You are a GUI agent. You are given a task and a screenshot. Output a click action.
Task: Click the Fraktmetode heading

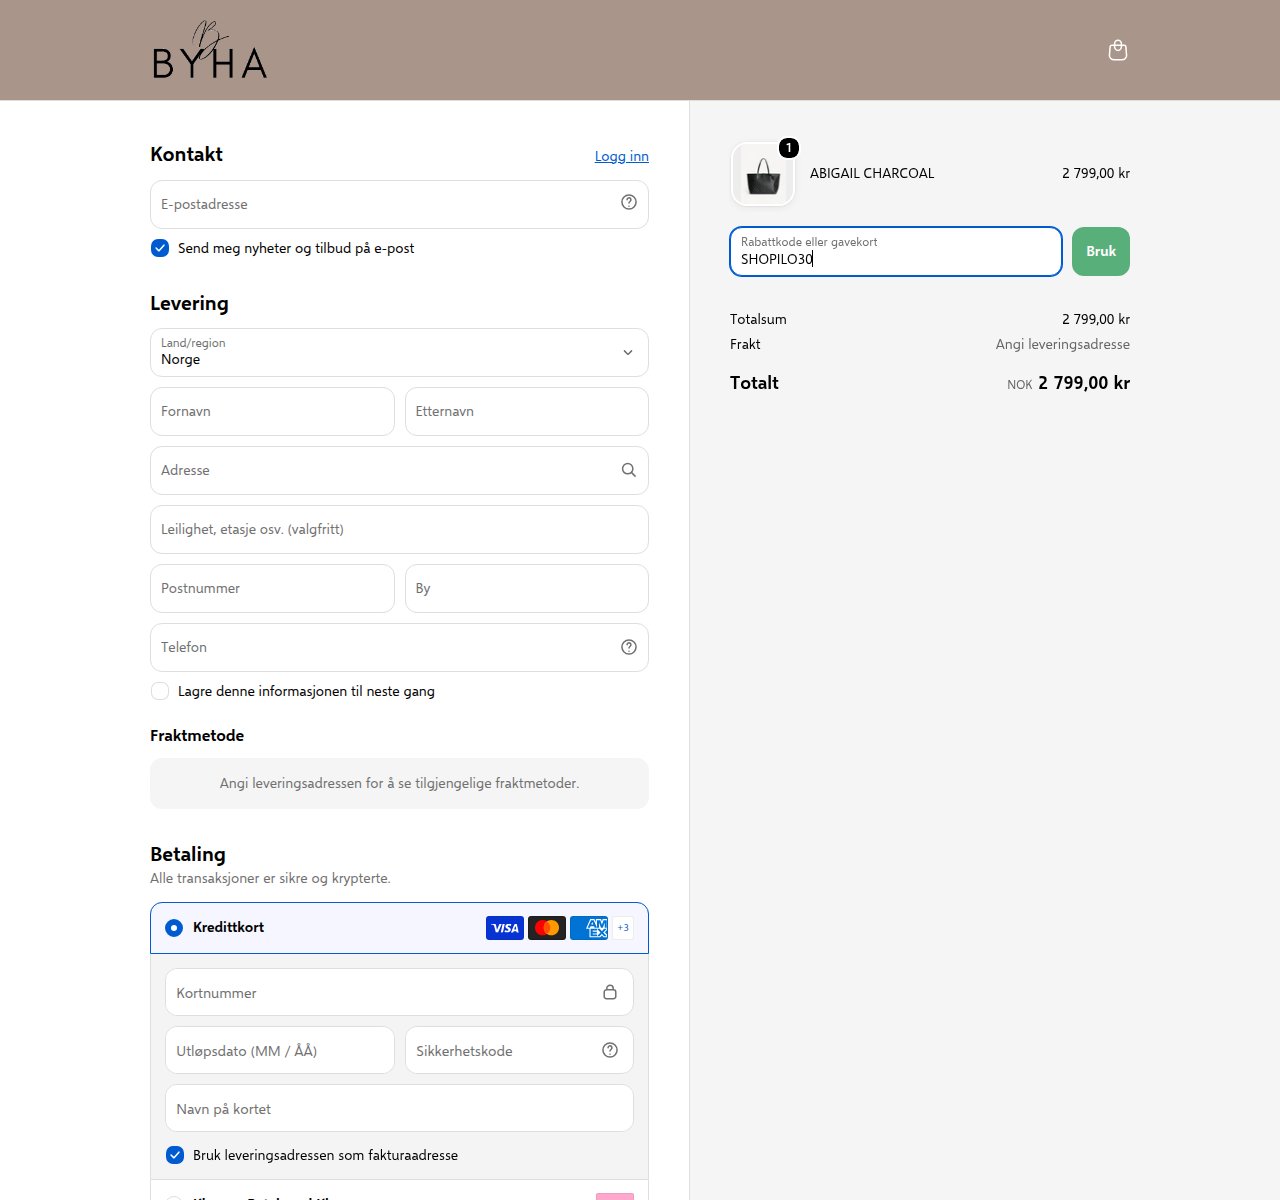197,735
